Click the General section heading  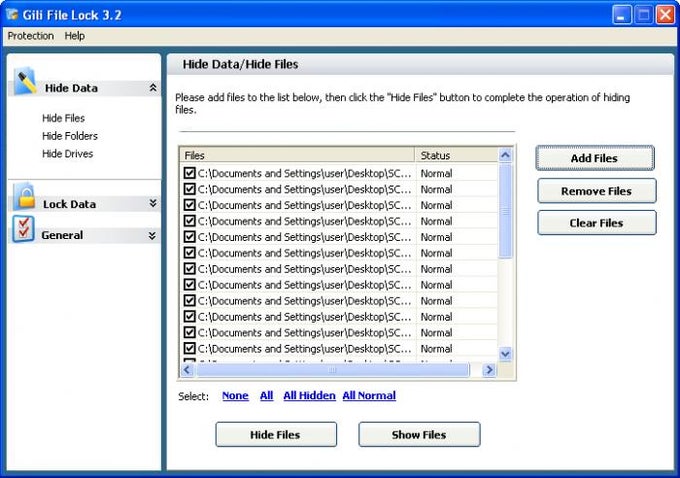coord(62,235)
